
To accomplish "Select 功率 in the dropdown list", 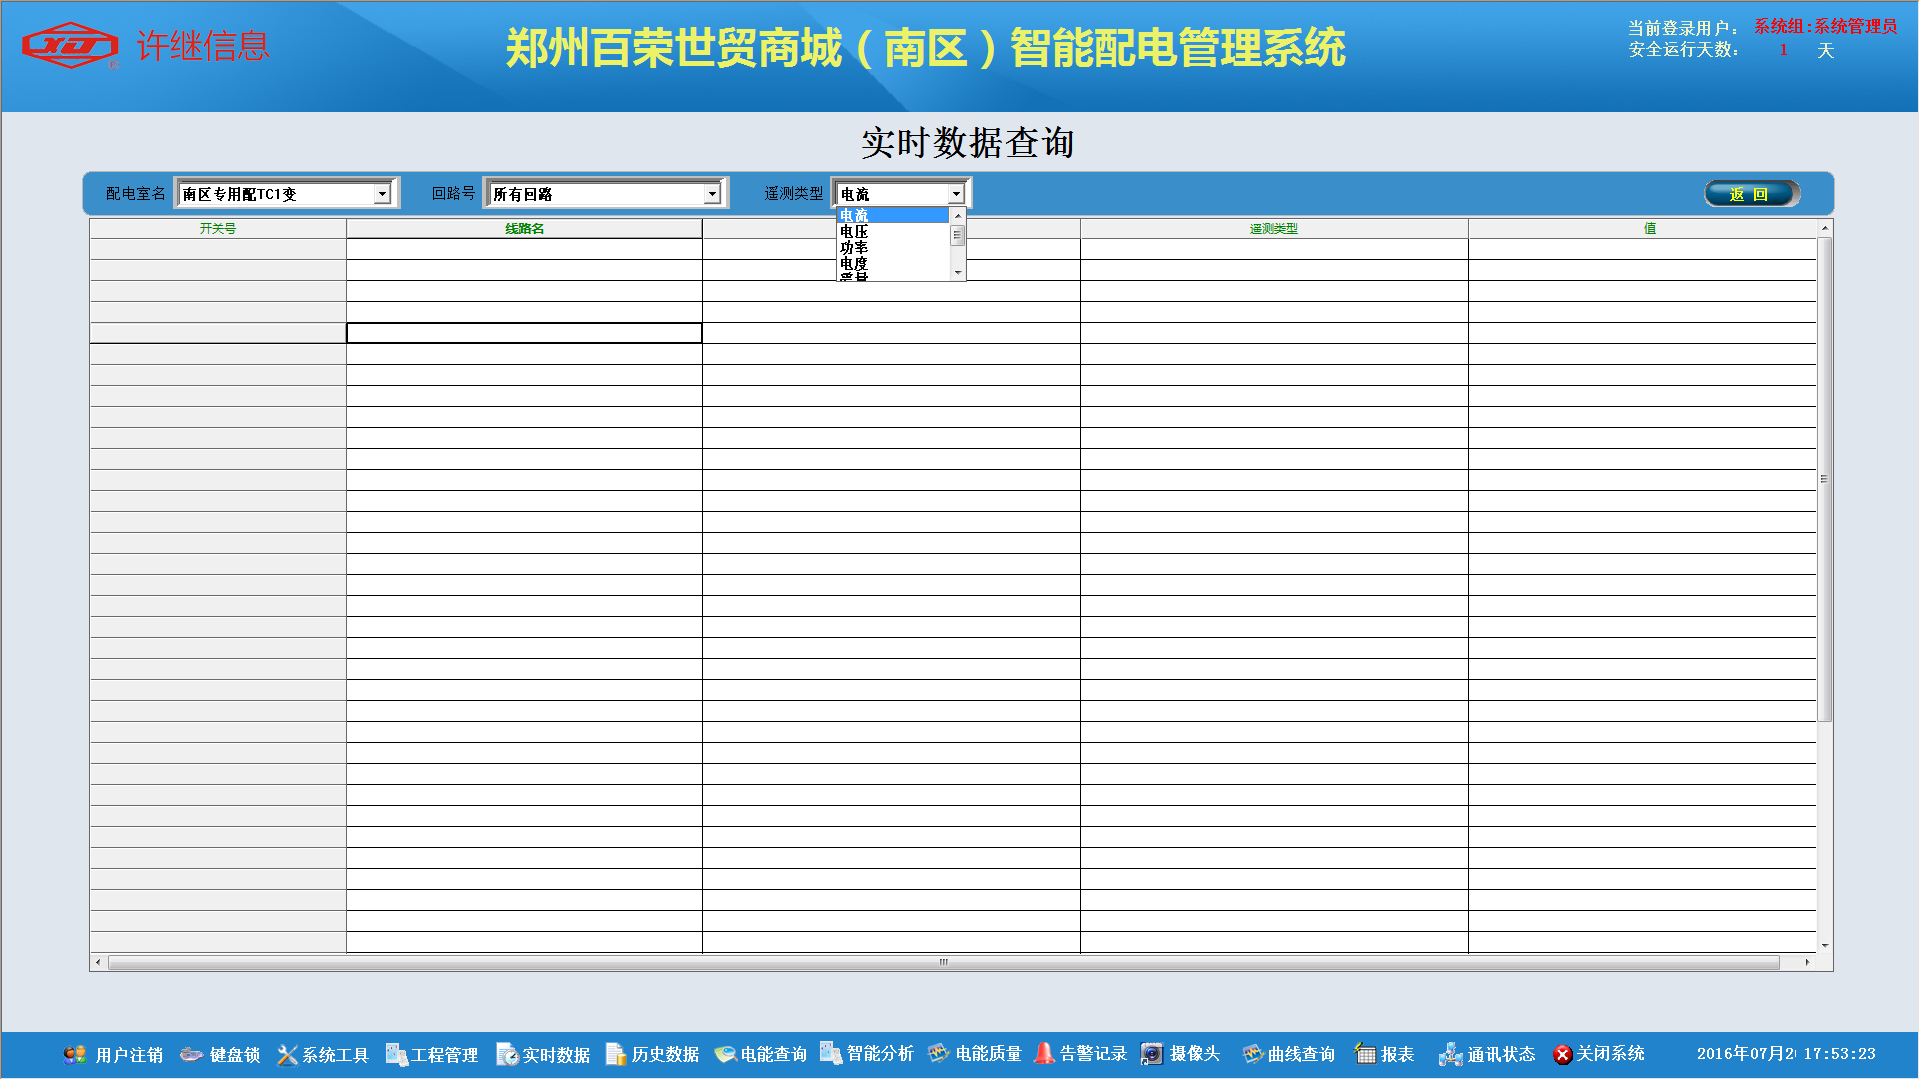I will coord(855,248).
